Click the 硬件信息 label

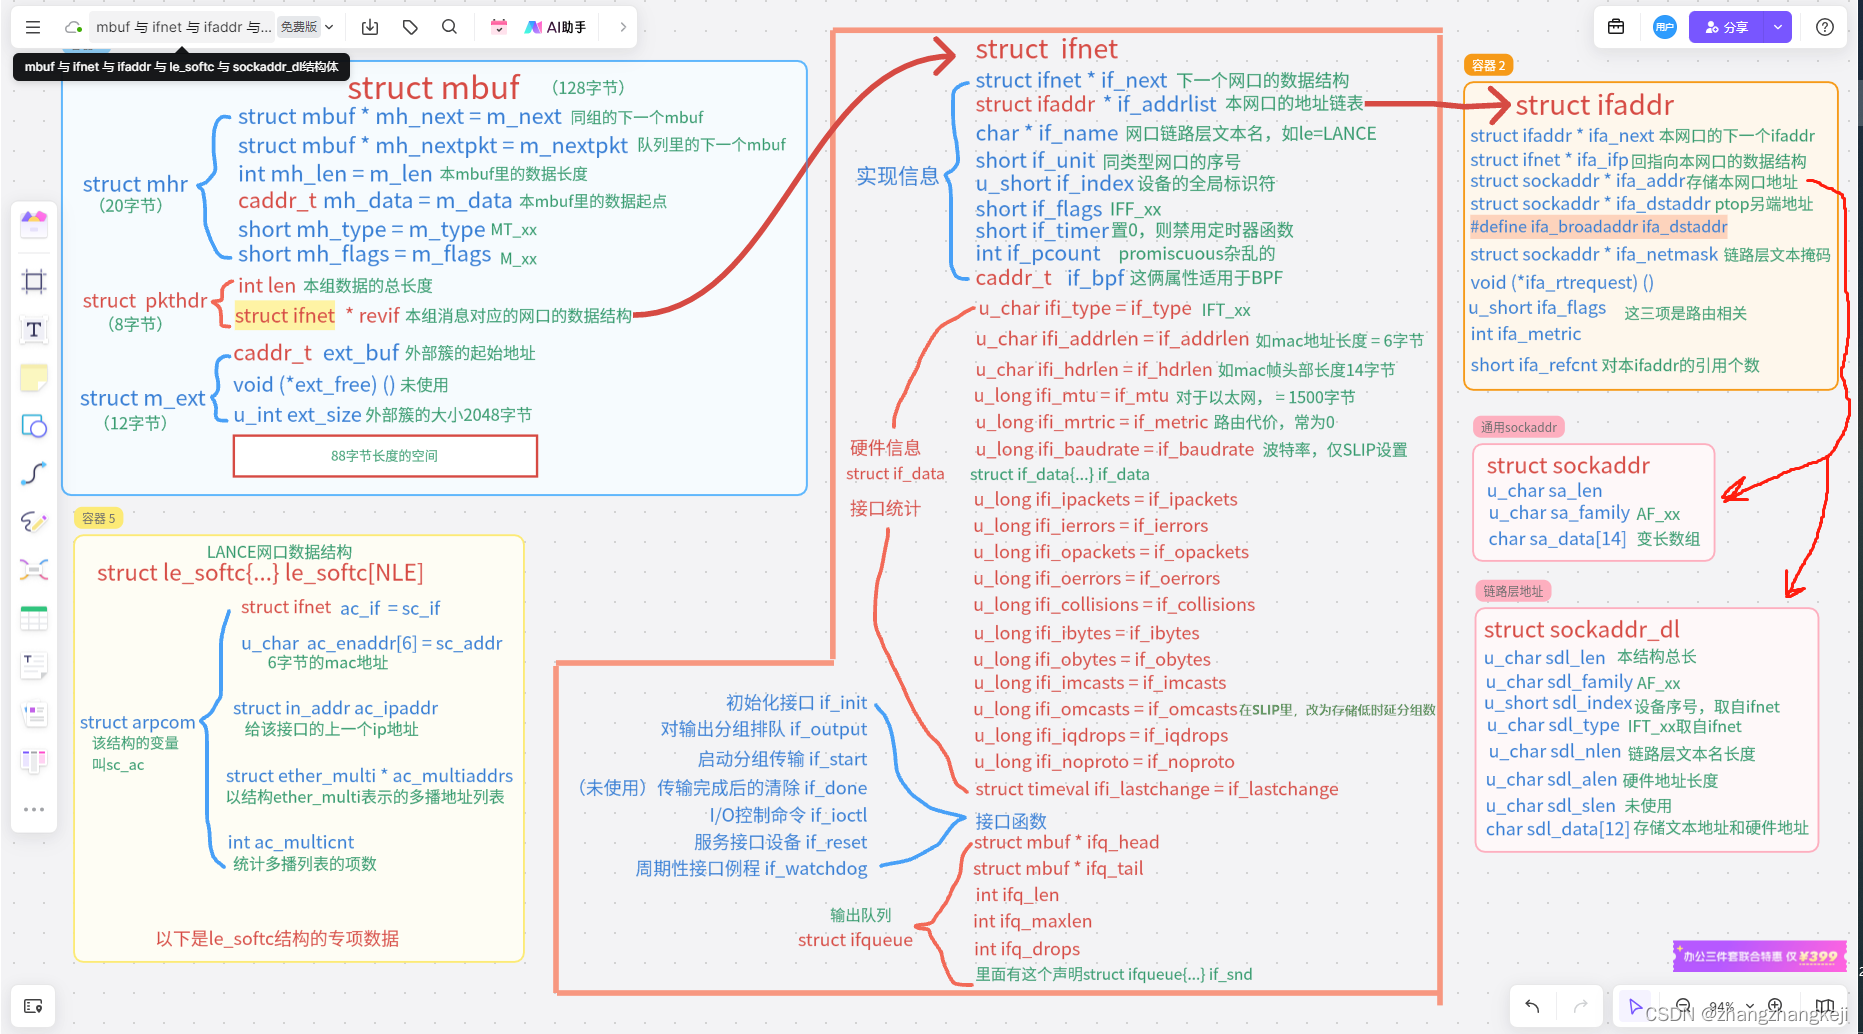(x=885, y=448)
